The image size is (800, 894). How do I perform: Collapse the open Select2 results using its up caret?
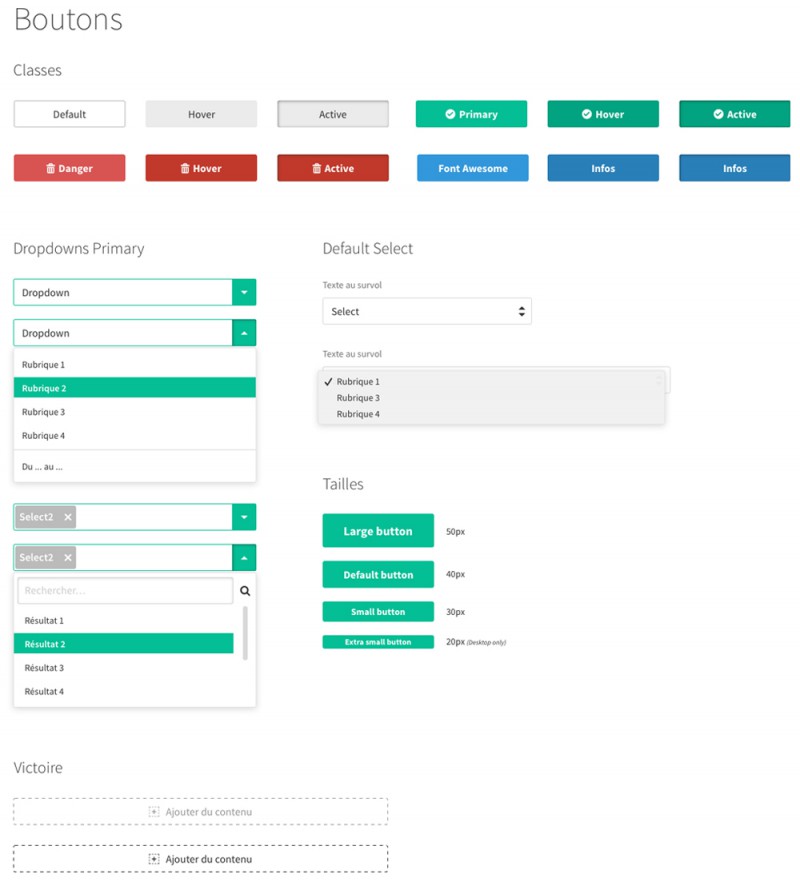tap(244, 558)
